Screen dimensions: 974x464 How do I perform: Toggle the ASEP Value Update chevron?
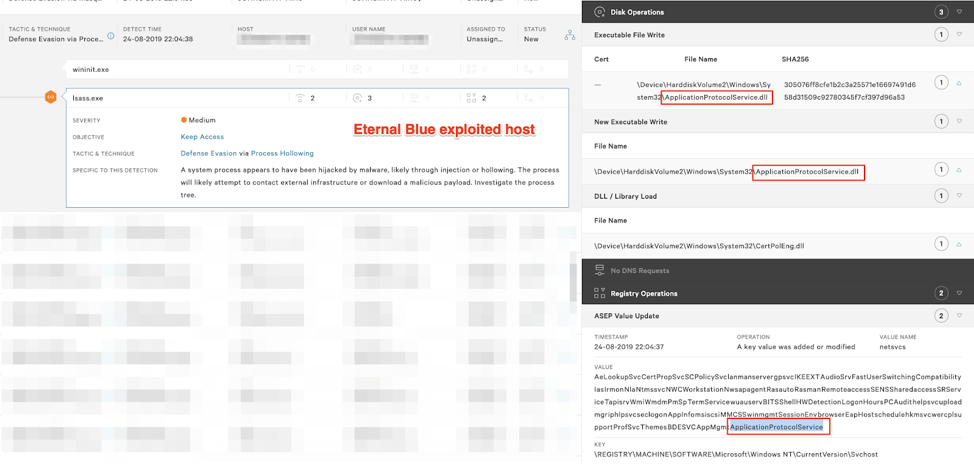[x=960, y=316]
